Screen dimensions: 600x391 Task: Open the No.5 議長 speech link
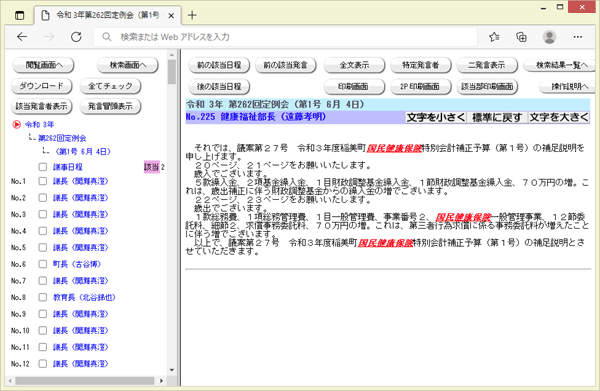click(x=80, y=248)
